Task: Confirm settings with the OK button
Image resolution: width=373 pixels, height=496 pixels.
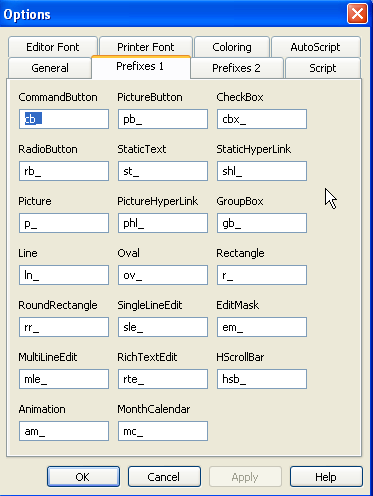Action: tap(83, 477)
